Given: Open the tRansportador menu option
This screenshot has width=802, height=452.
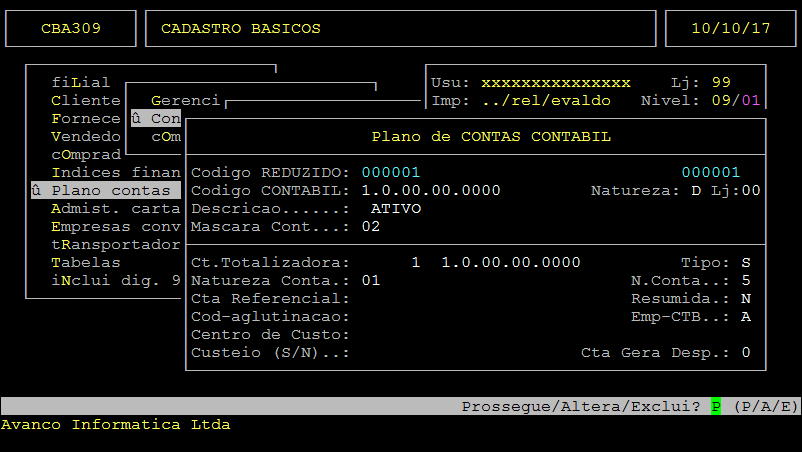Looking at the screenshot, I should (x=115, y=244).
